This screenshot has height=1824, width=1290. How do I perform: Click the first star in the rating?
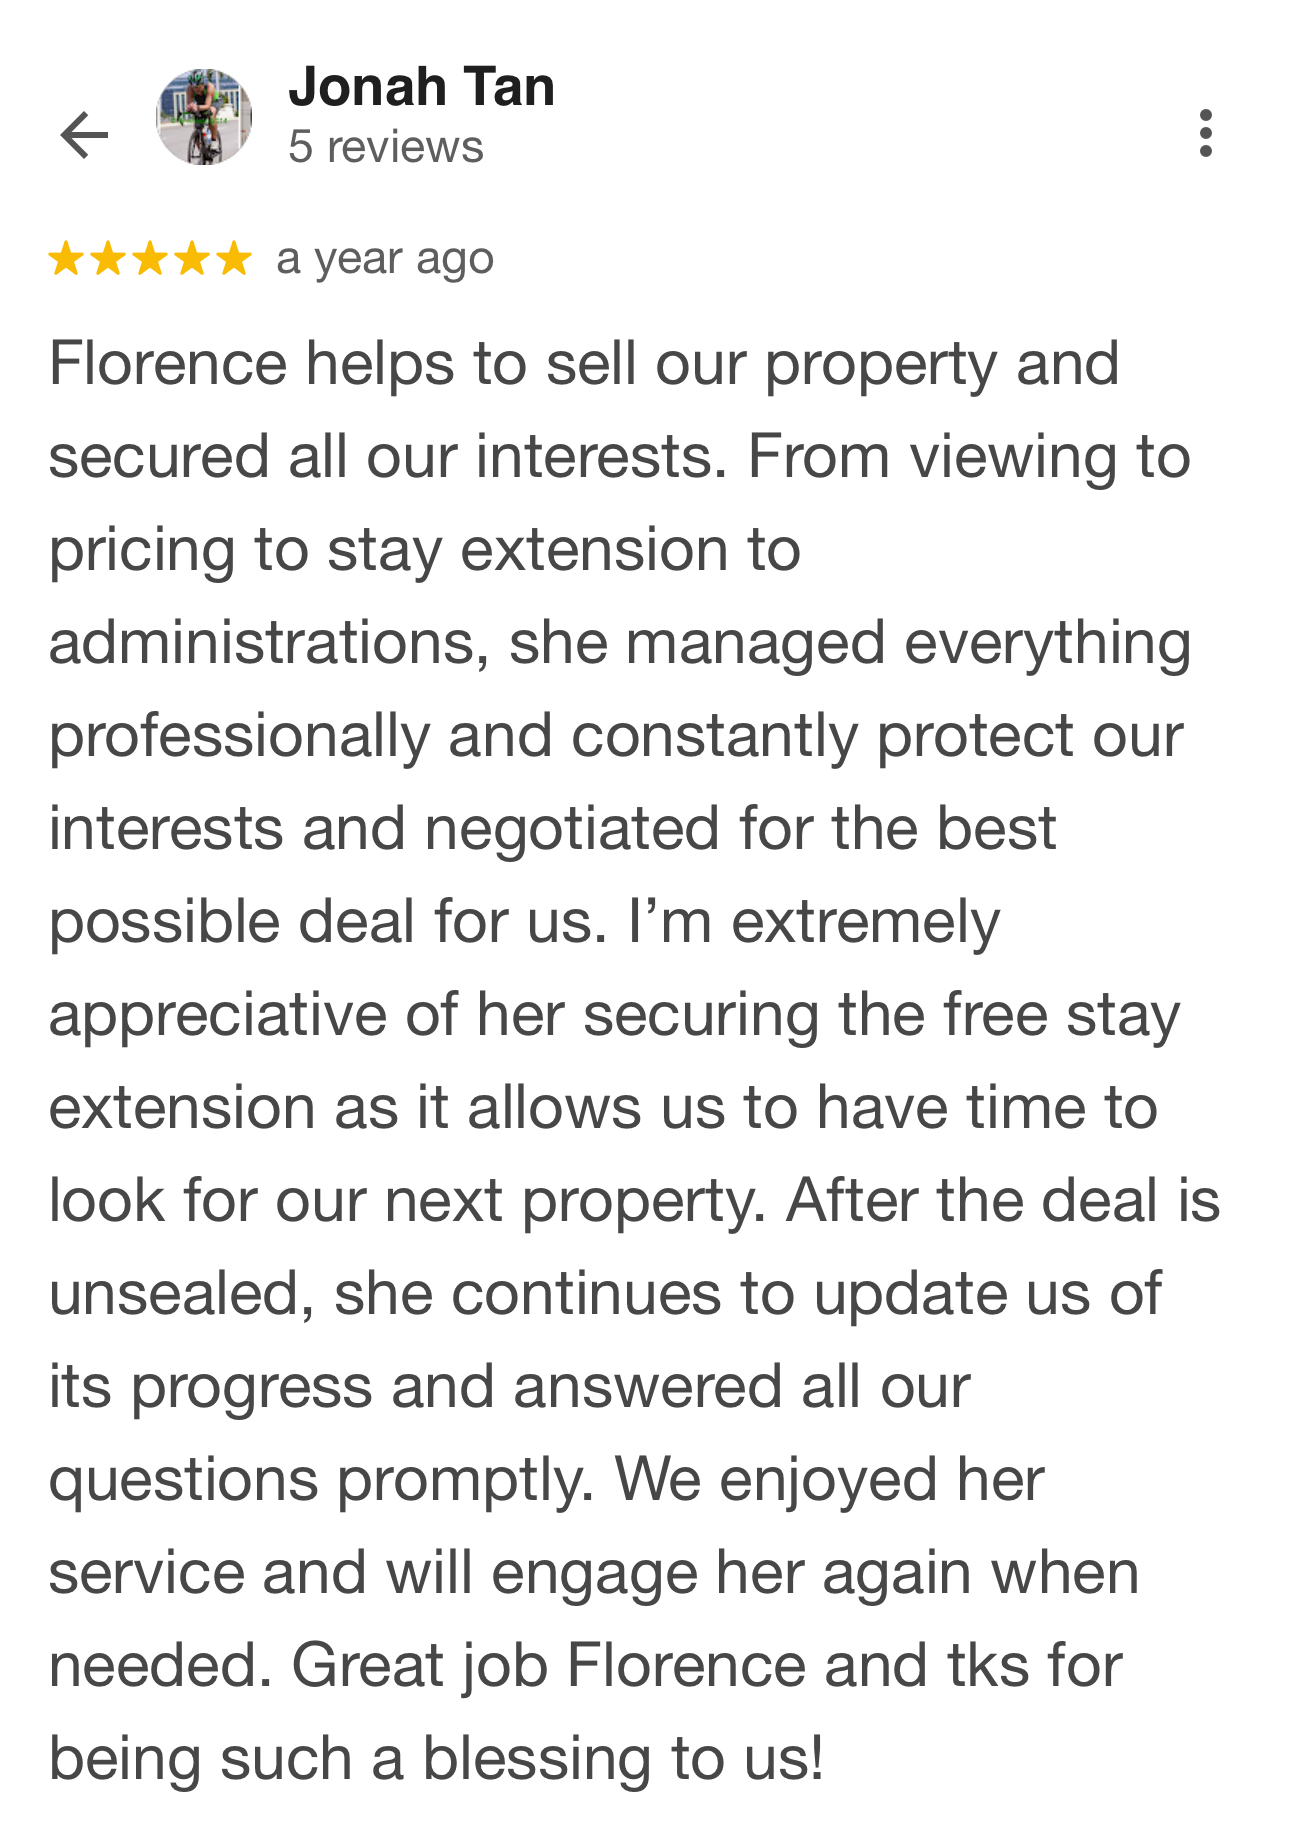pos(66,259)
